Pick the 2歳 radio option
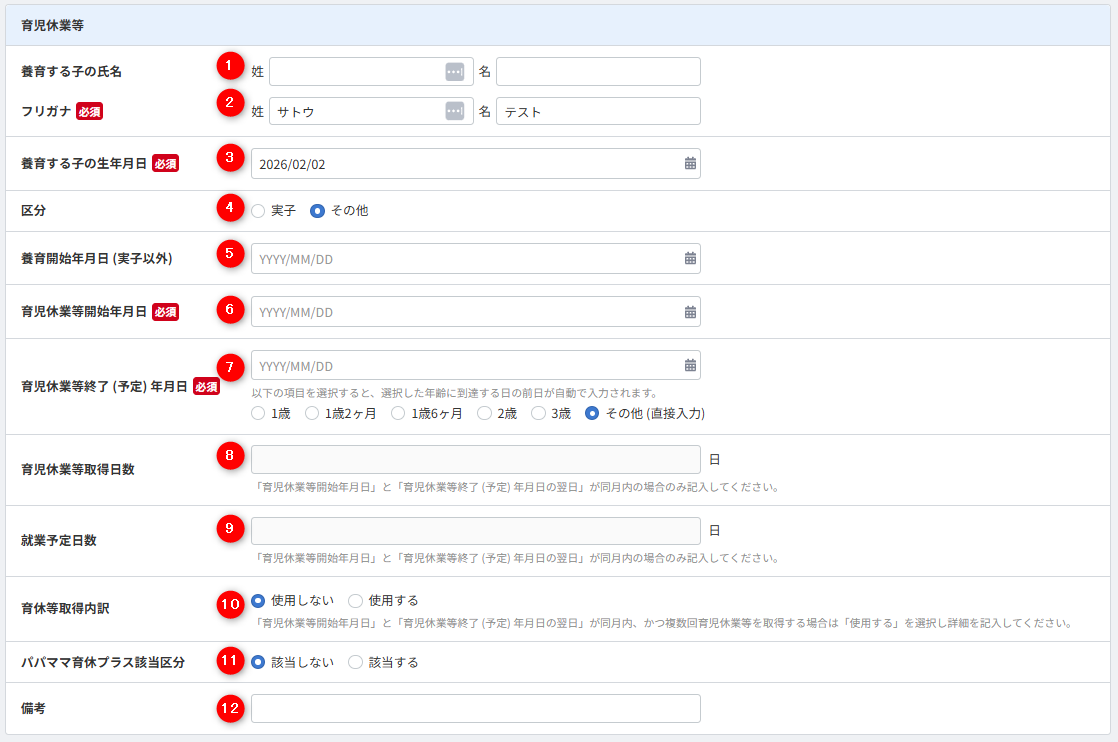The width and height of the screenshot is (1118, 742). (485, 413)
